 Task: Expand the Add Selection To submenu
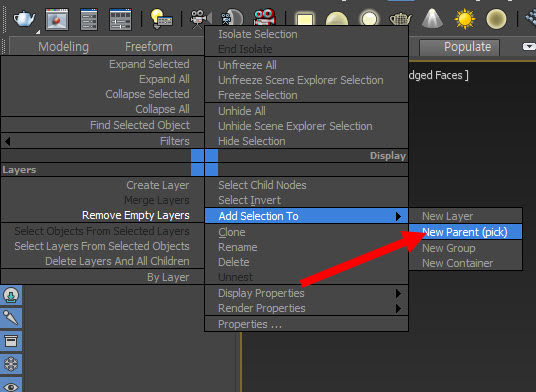tap(306, 216)
